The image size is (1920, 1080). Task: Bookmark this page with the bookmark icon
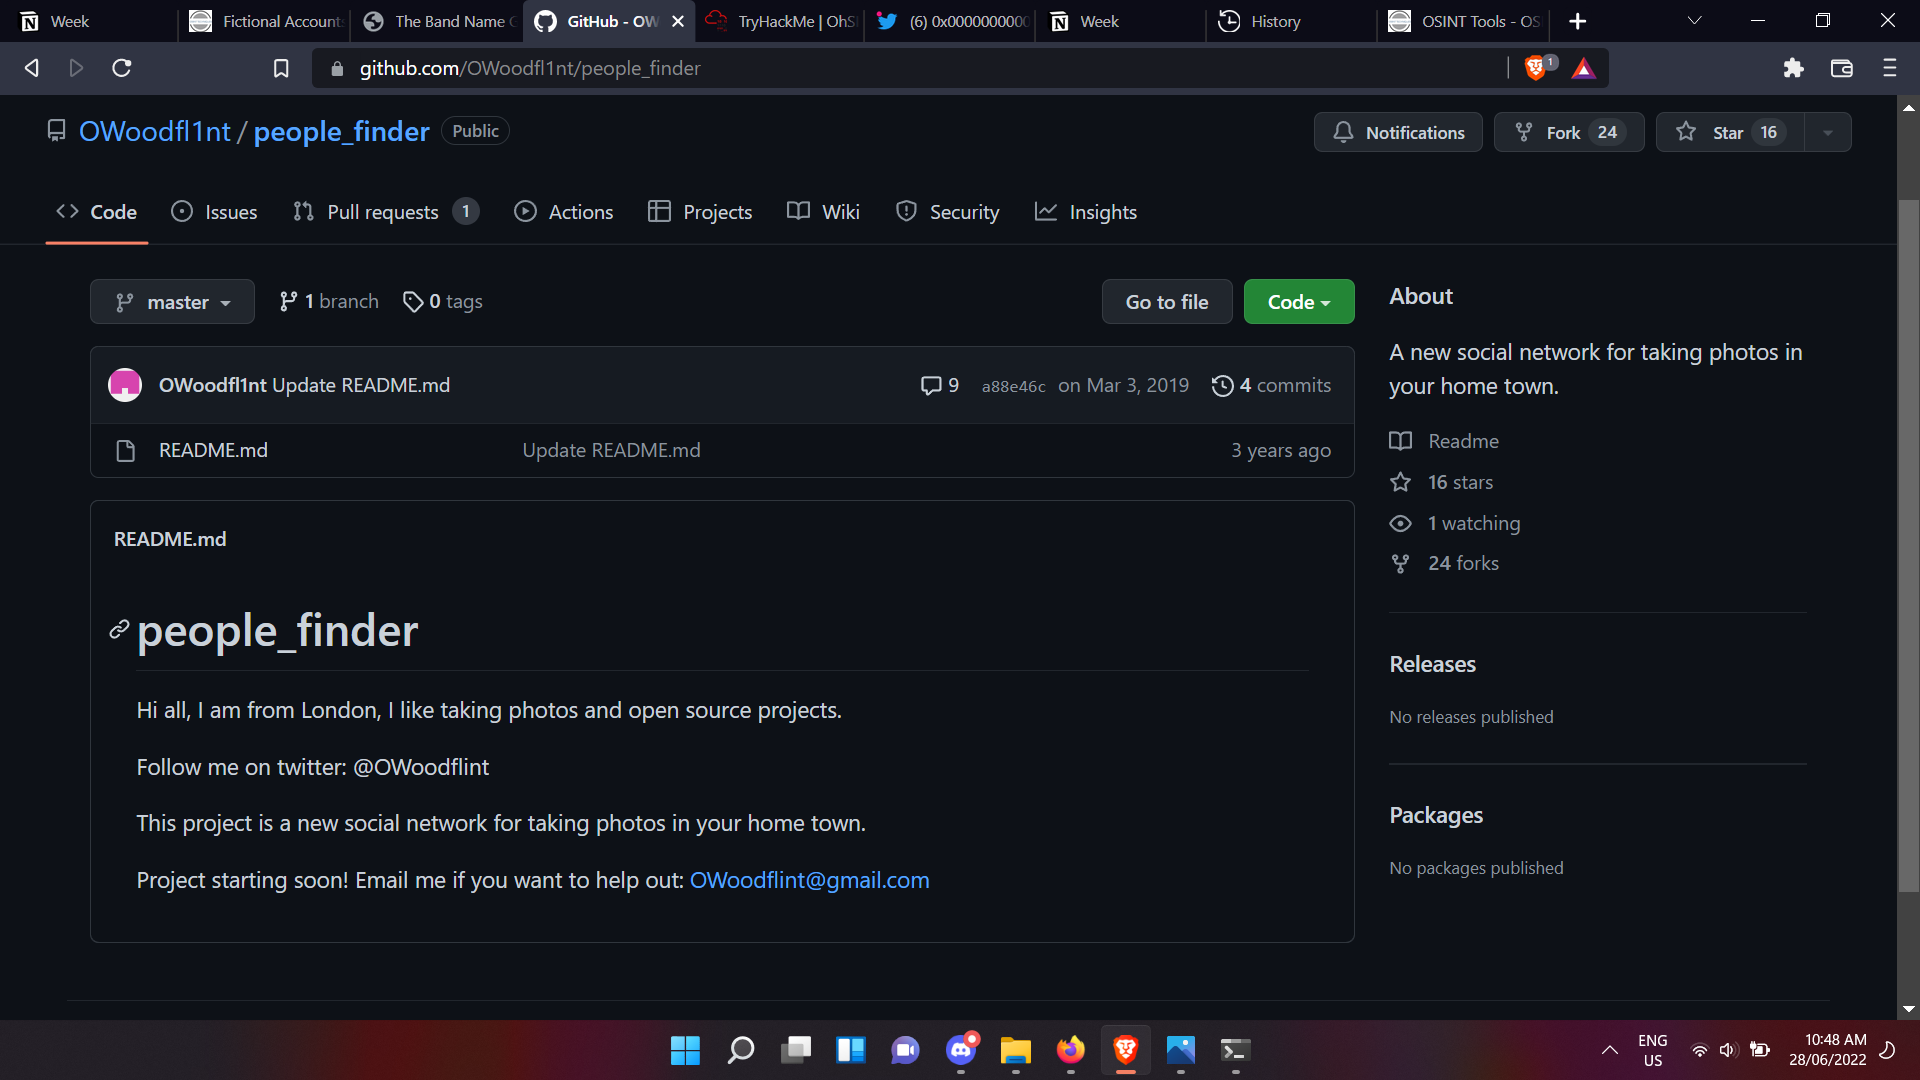click(281, 68)
